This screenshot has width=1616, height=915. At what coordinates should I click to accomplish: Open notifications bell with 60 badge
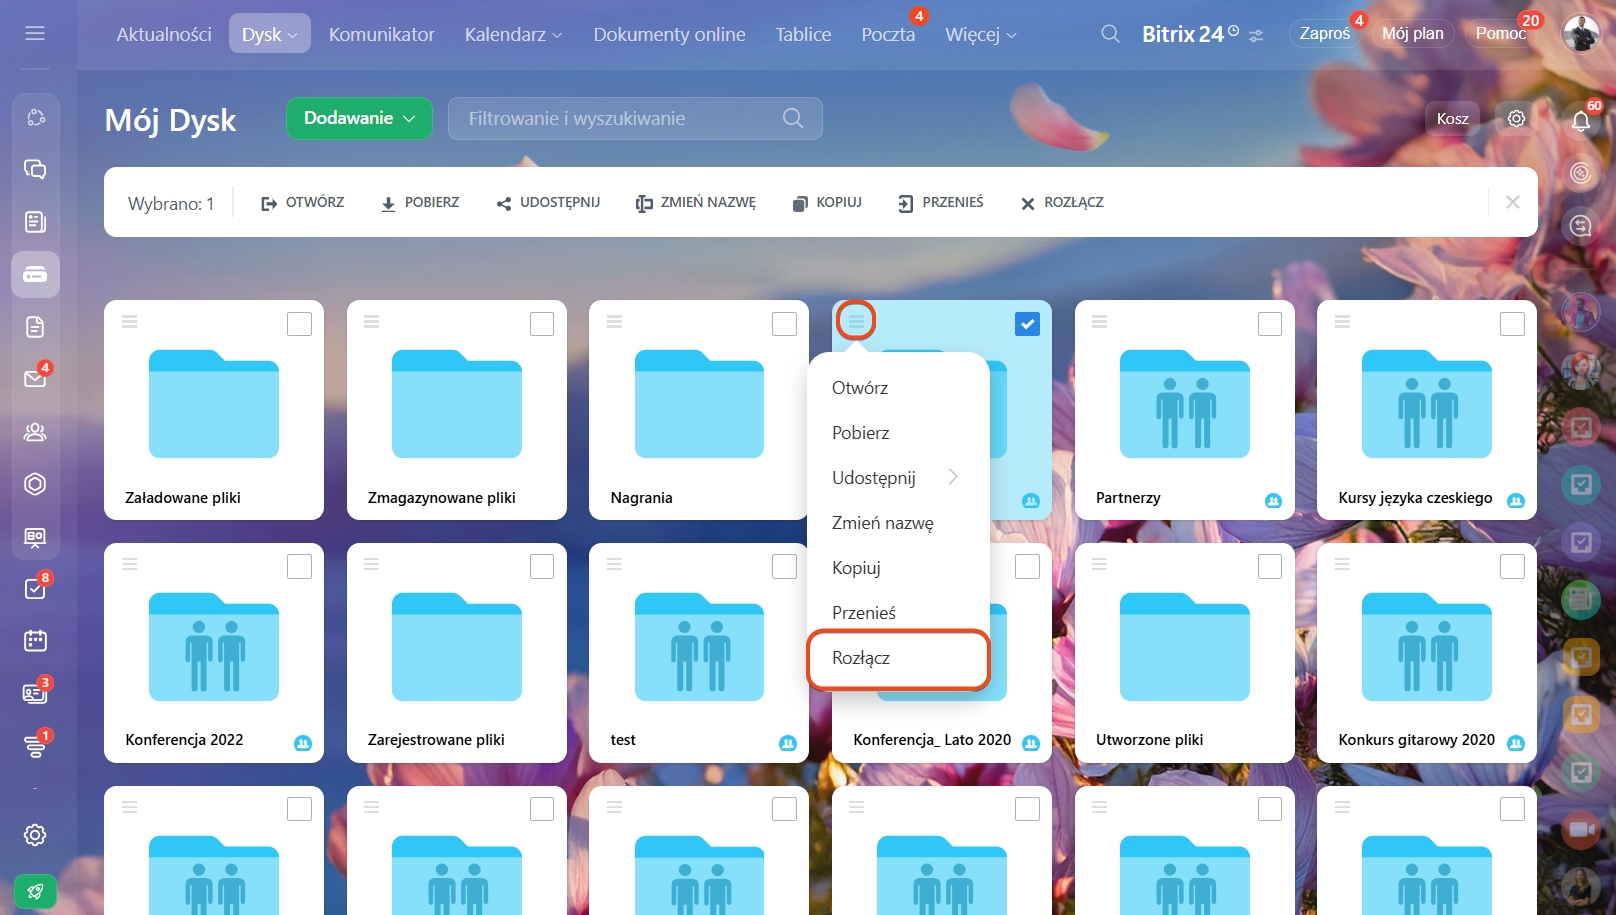pos(1581,121)
